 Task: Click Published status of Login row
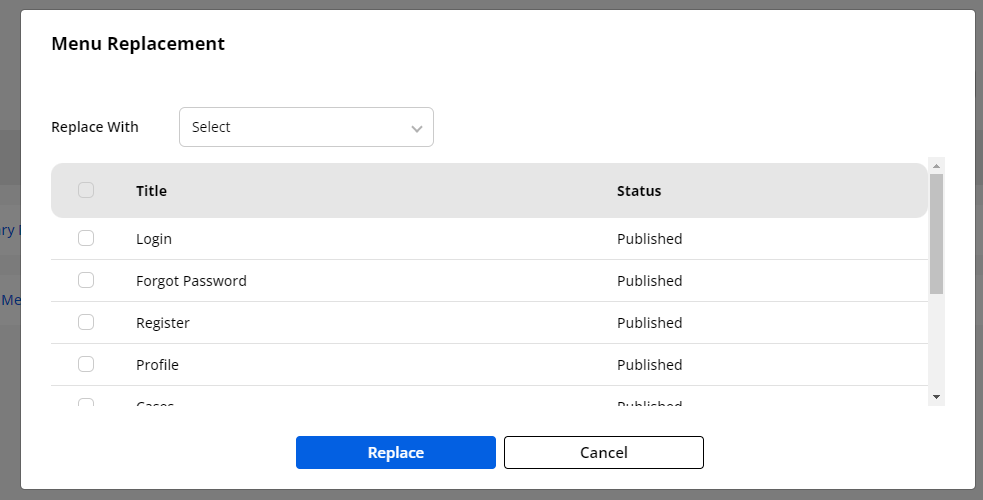tap(649, 239)
